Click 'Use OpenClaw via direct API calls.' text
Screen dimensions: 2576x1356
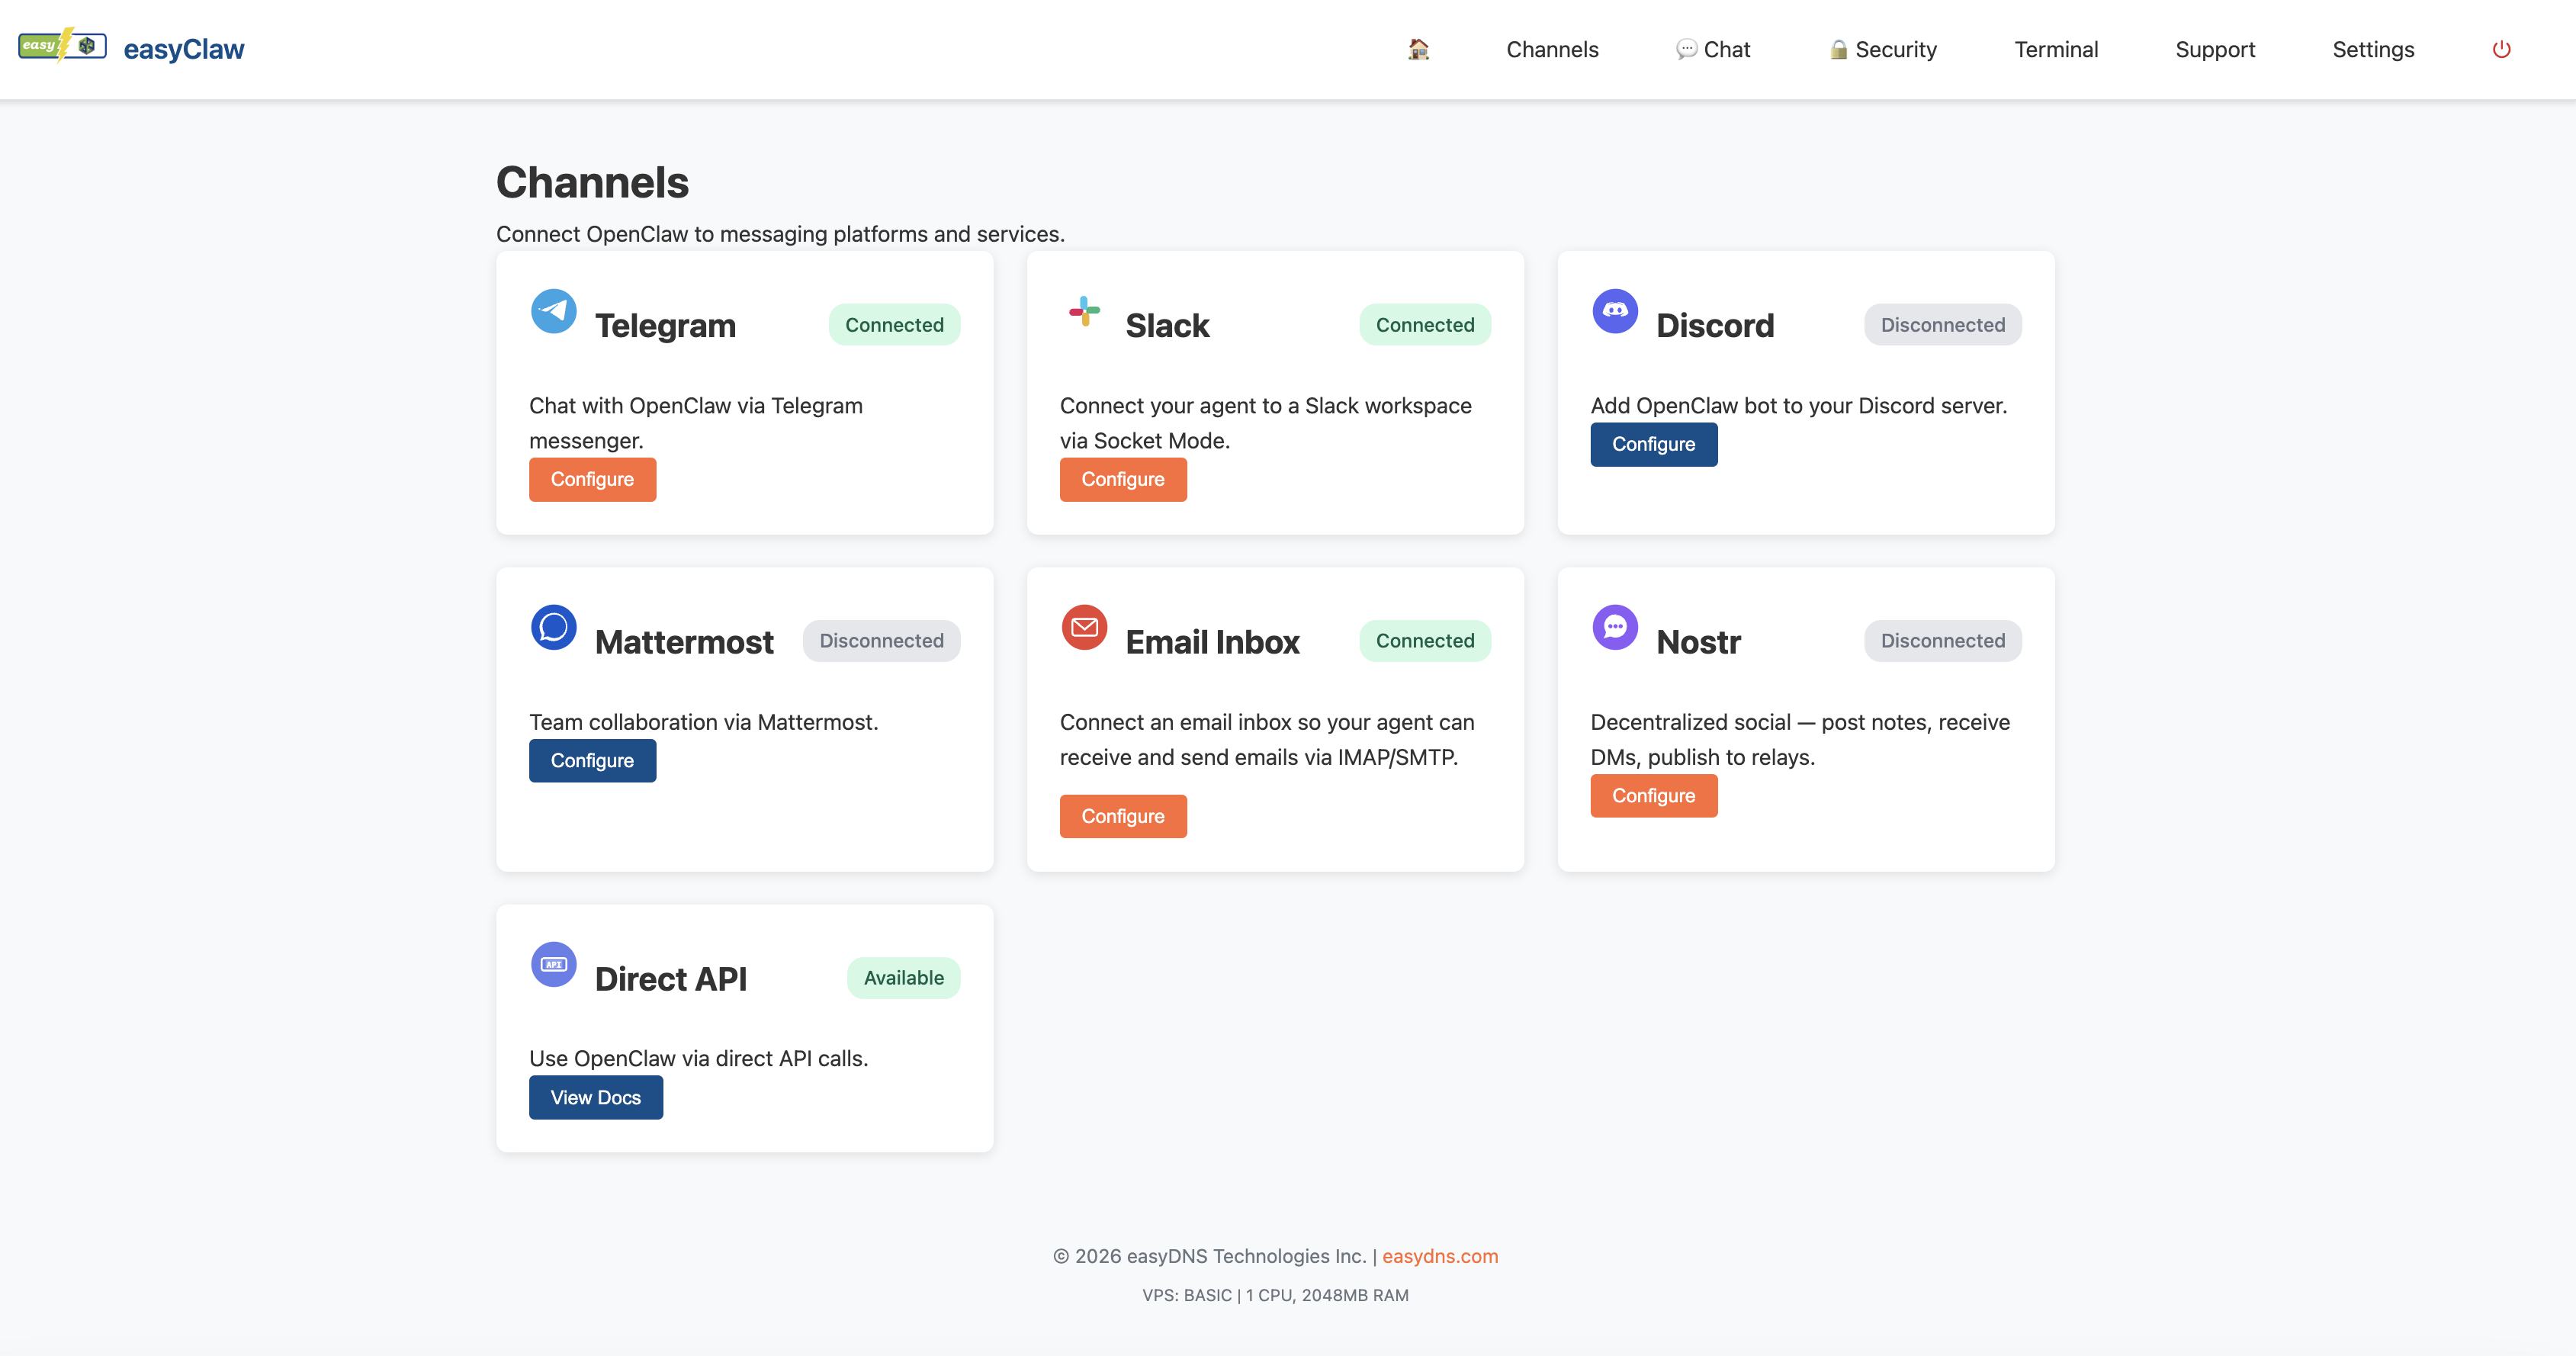698,1058
